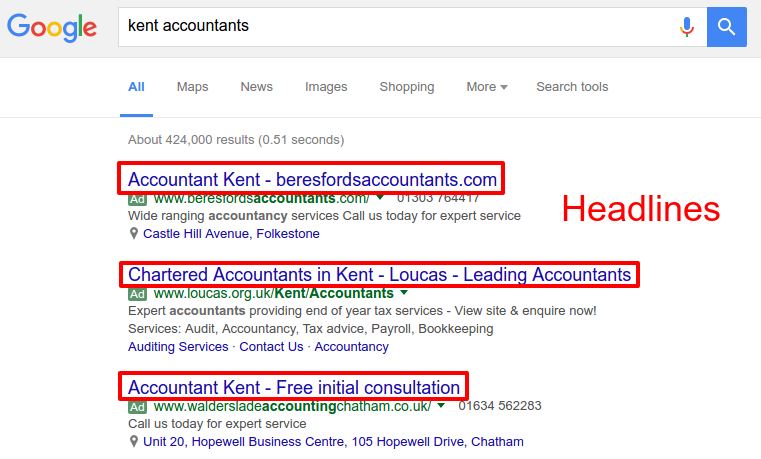The width and height of the screenshot is (761, 459).
Task: Open the Contact Us sitelink
Action: click(271, 347)
